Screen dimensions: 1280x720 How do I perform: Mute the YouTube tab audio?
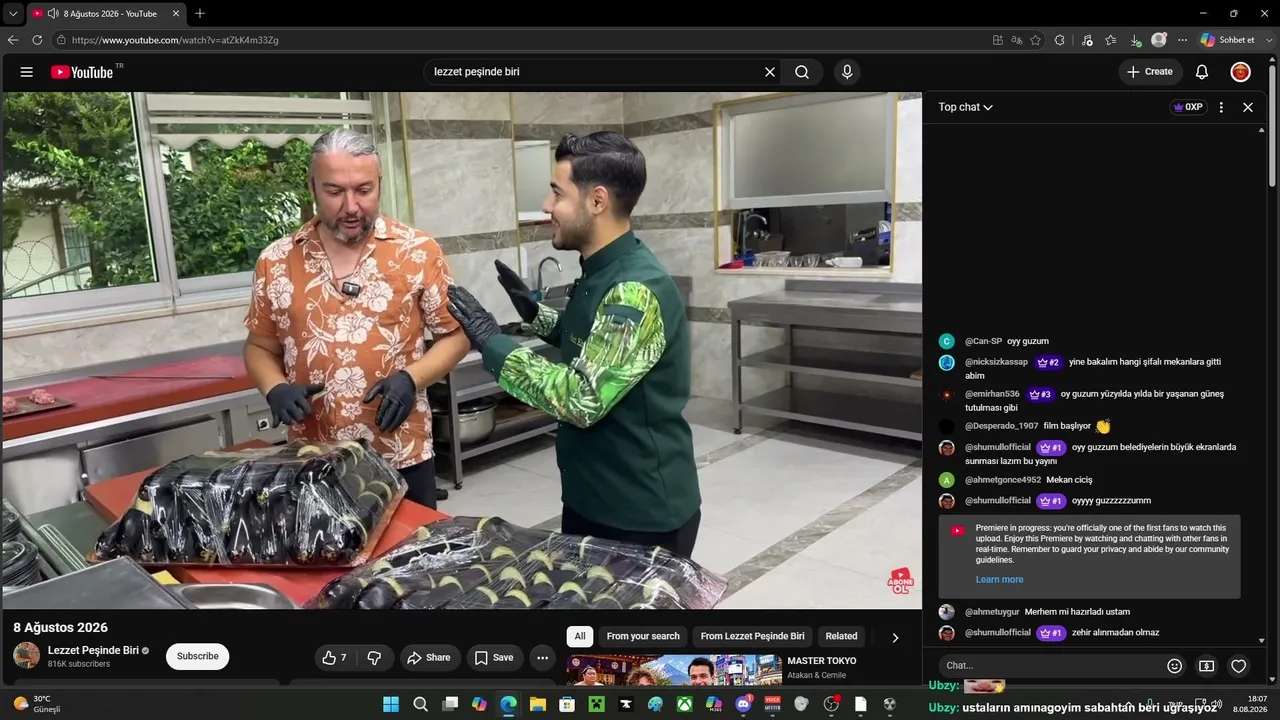point(52,14)
